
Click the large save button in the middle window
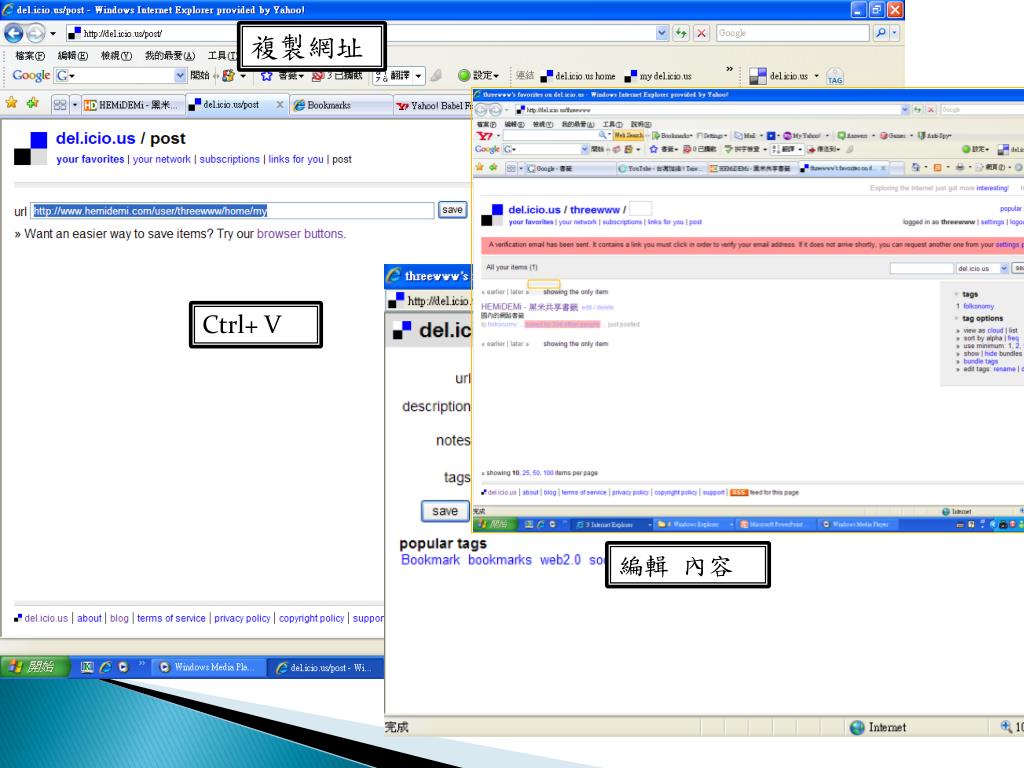pyautogui.click(x=445, y=511)
